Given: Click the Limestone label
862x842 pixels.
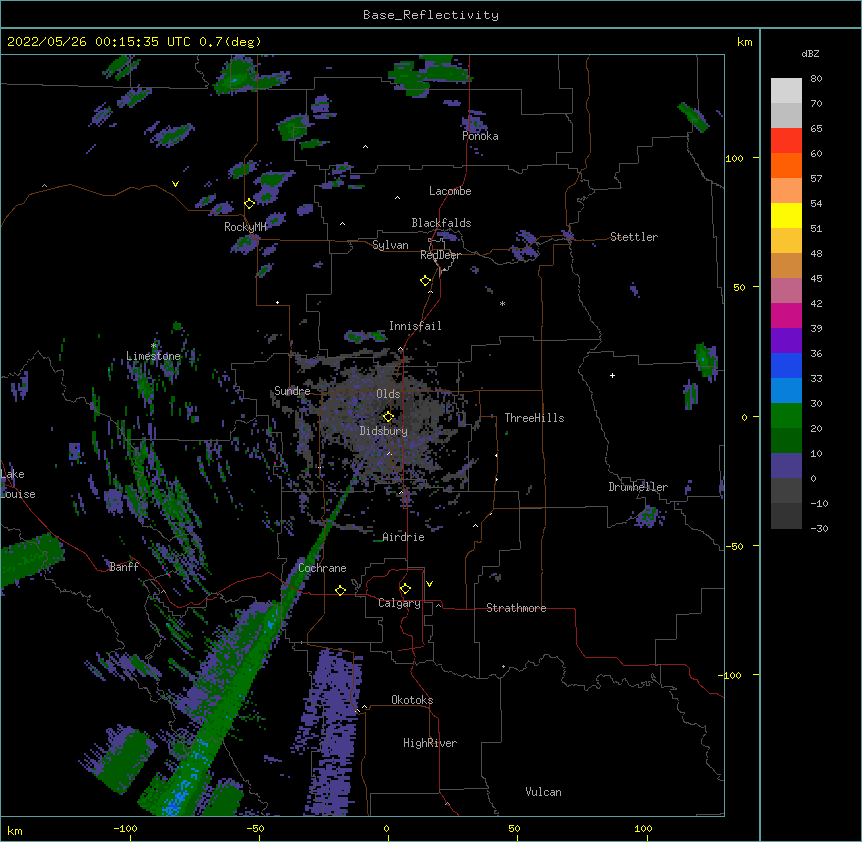Looking at the screenshot, I should [x=153, y=356].
